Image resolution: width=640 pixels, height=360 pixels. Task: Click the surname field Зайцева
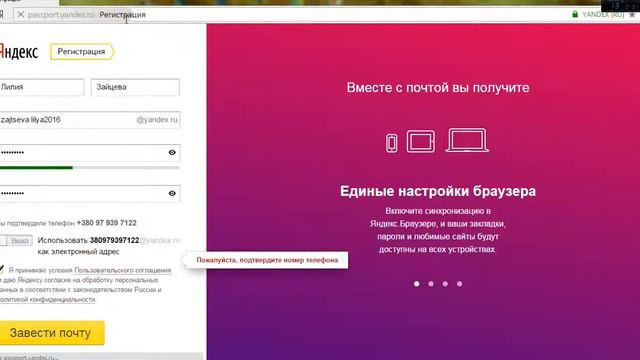point(135,87)
